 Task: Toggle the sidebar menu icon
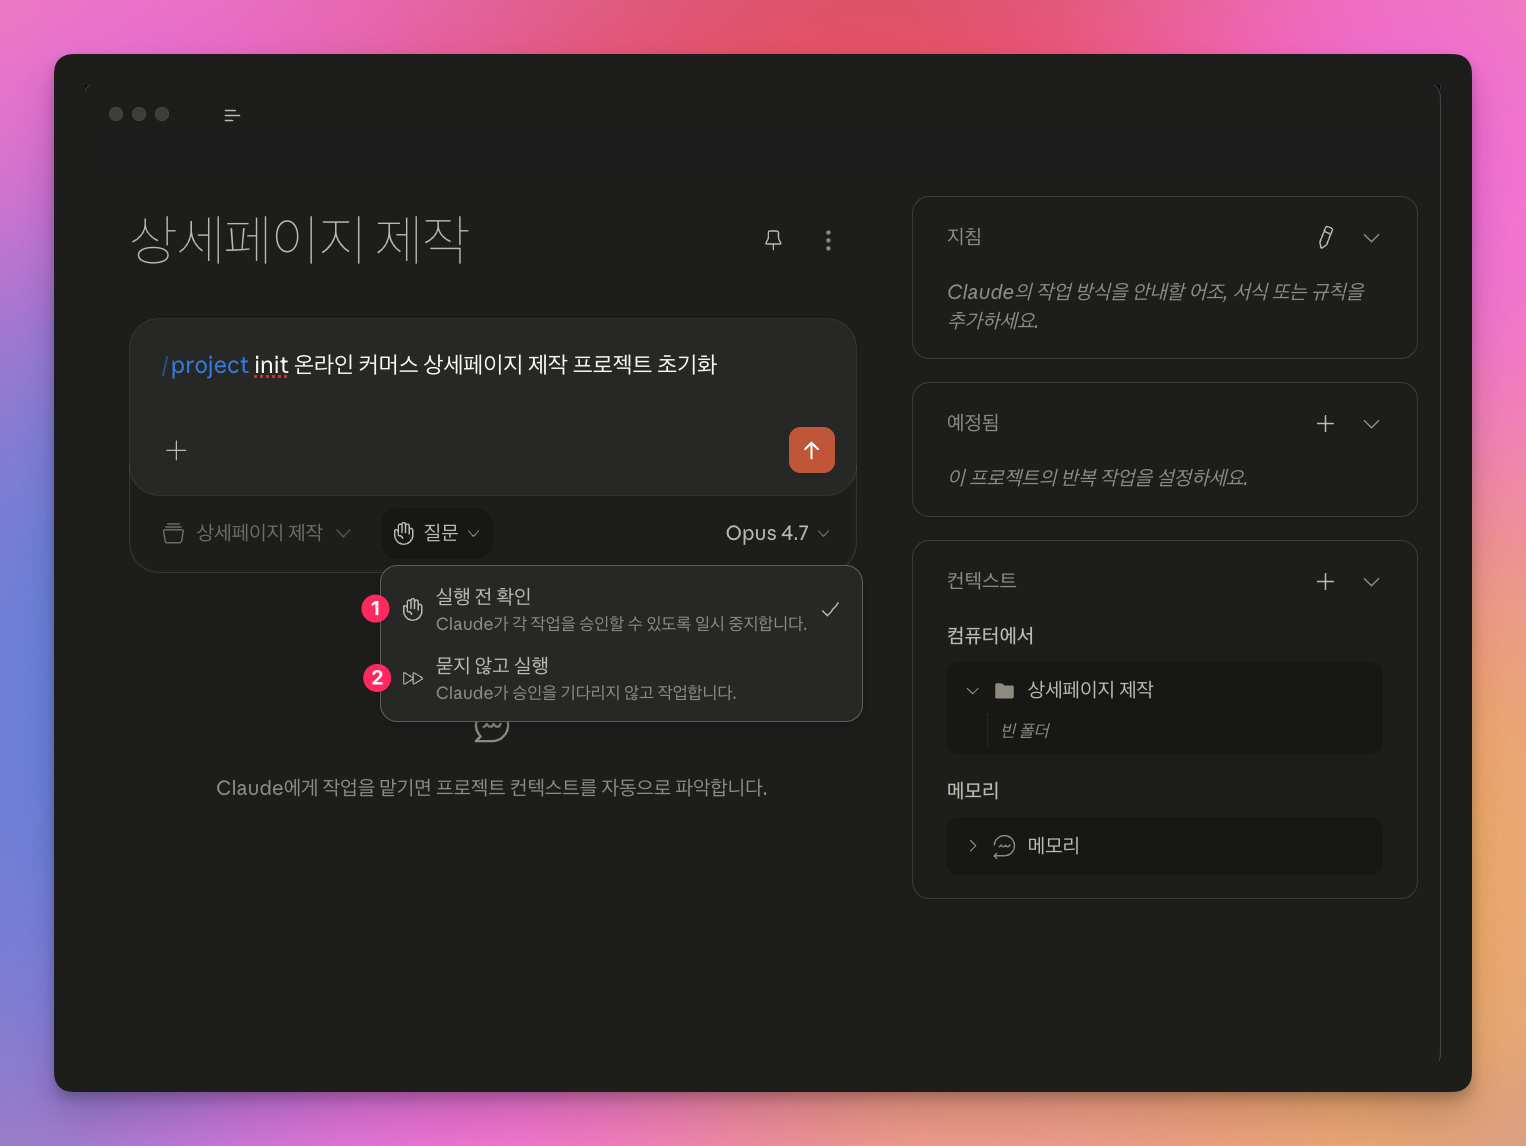coord(232,115)
